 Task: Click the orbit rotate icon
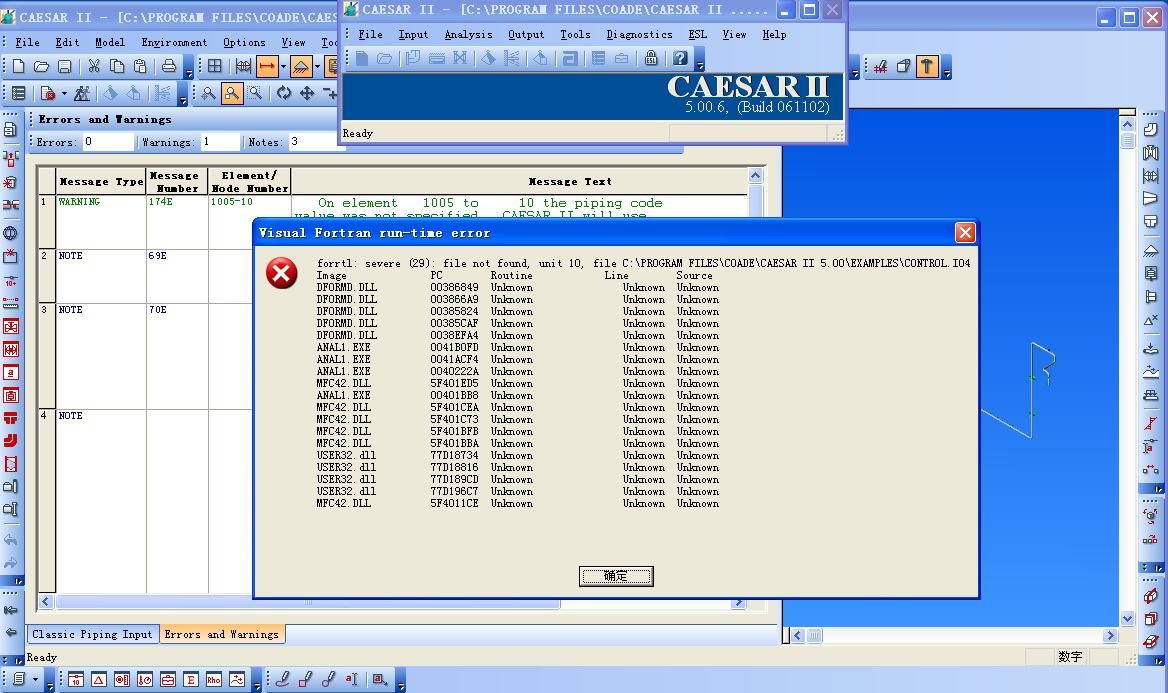click(284, 93)
